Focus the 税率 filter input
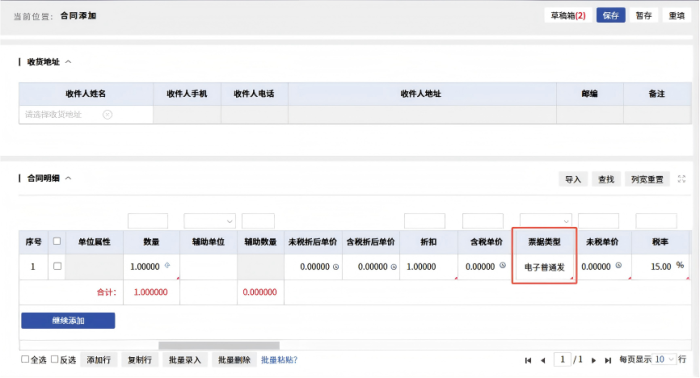Viewport: 700px width, 378px height. (x=656, y=221)
